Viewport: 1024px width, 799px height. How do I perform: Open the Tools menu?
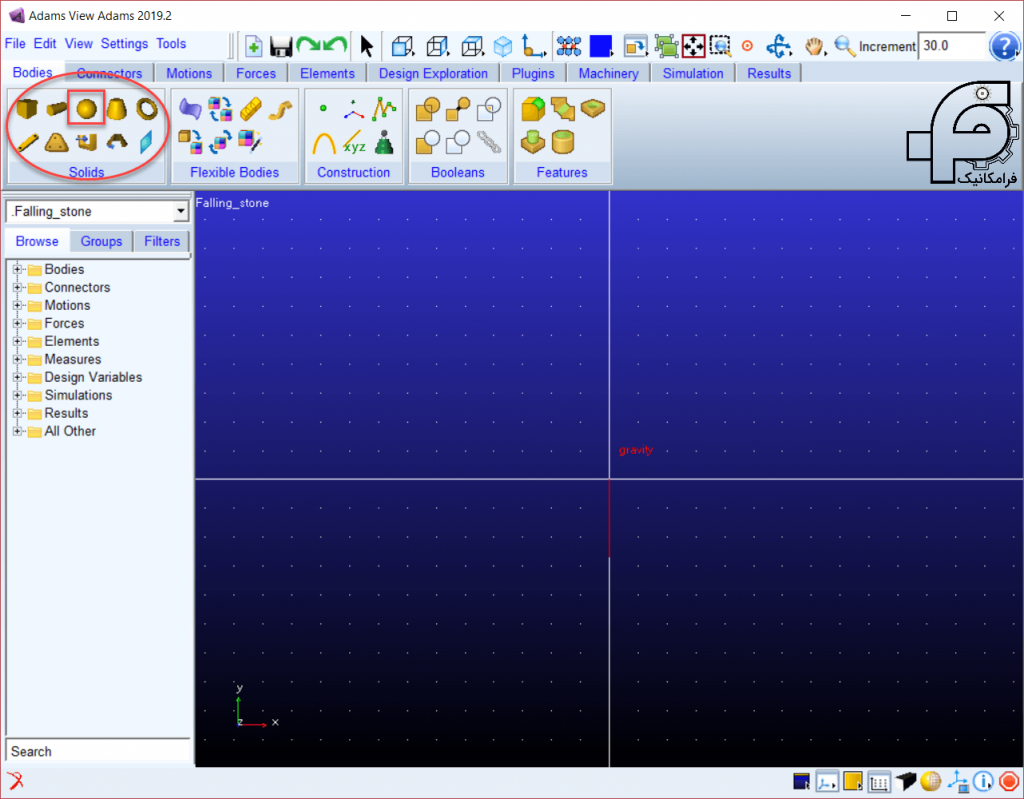tap(171, 44)
